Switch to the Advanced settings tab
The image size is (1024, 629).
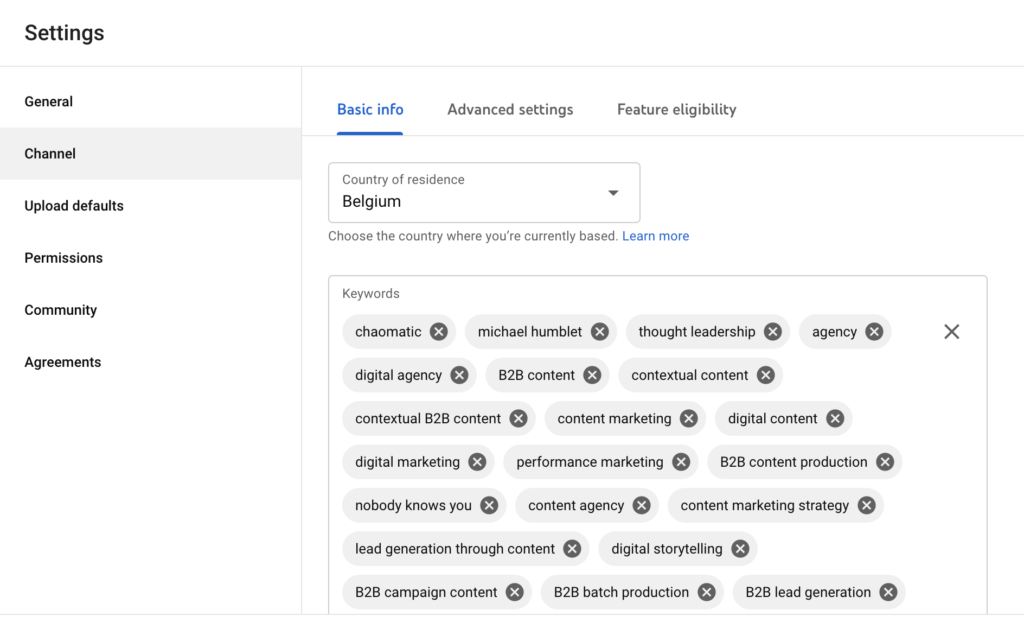pyautogui.click(x=510, y=110)
